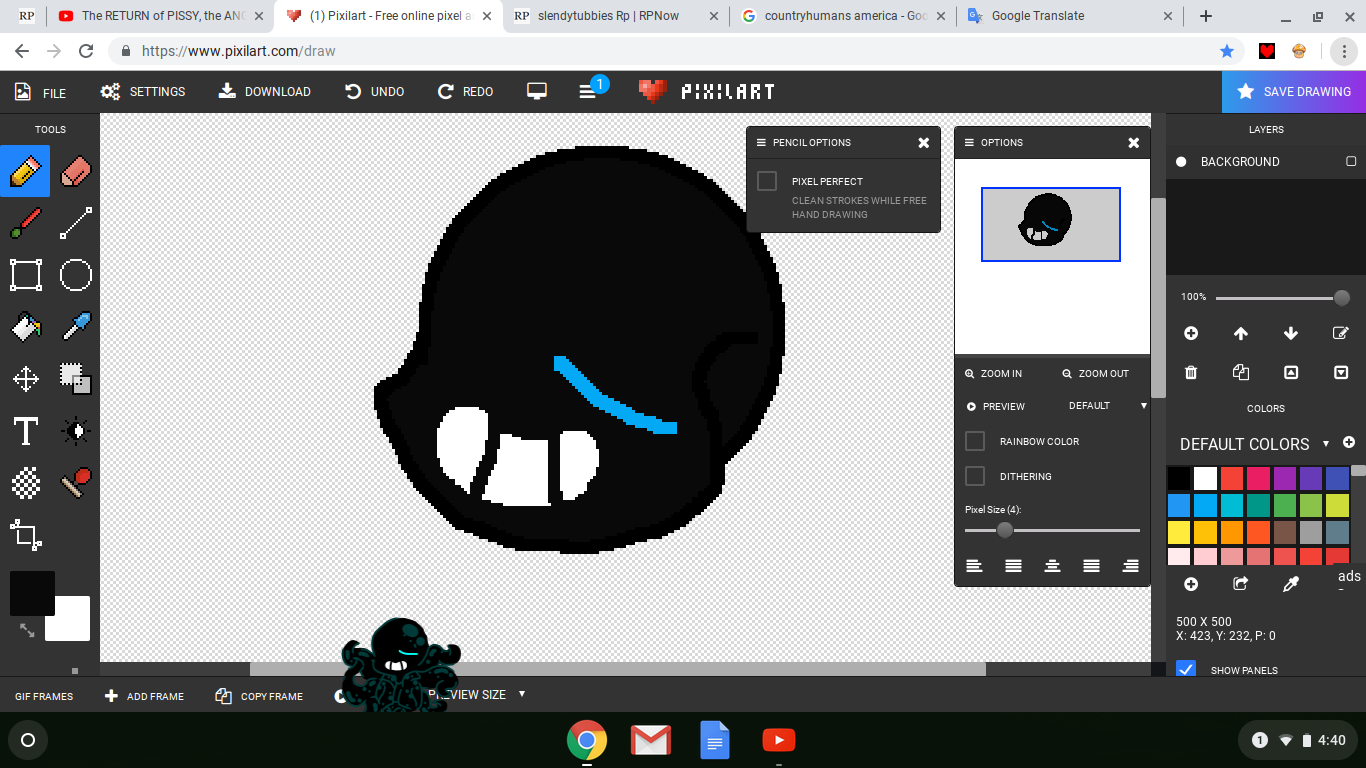Add color plus icon below swatches
Viewport: 1366px width, 768px height.
pyautogui.click(x=1191, y=584)
